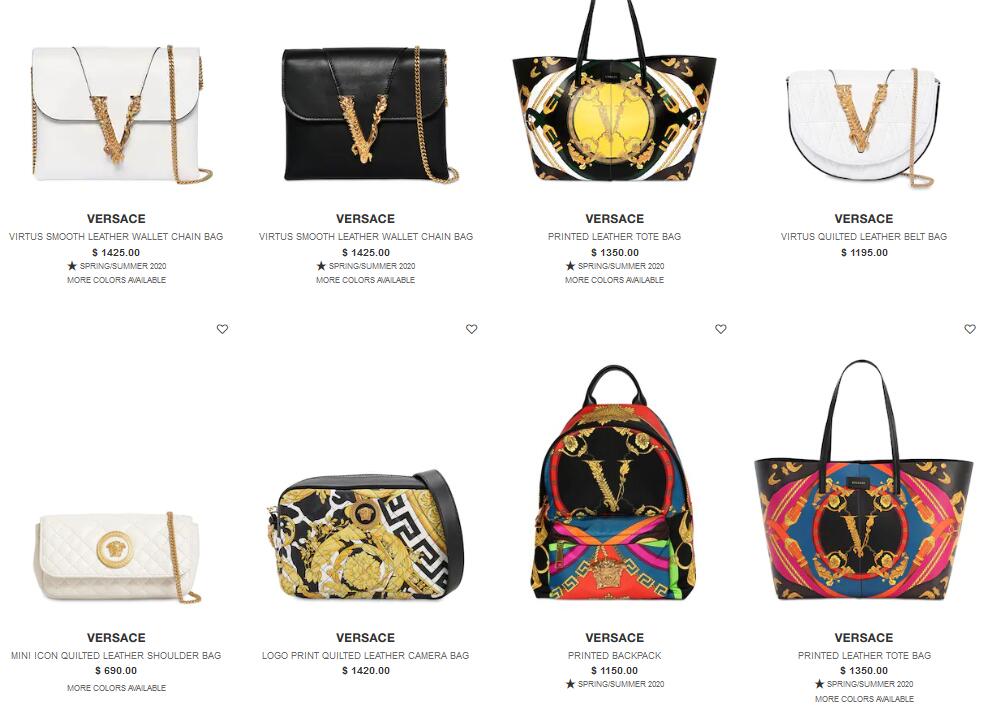This screenshot has width=1003, height=713.
Task: Open colorful printed backpack product image
Action: pyautogui.click(x=614, y=483)
